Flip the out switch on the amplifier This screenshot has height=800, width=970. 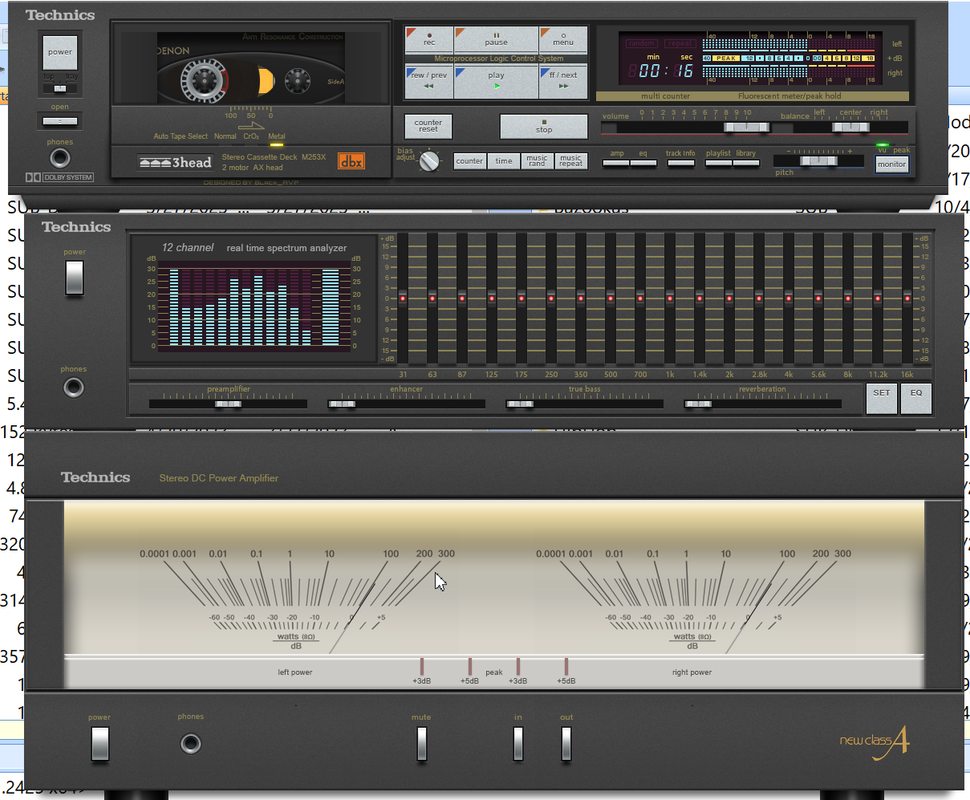tap(566, 743)
